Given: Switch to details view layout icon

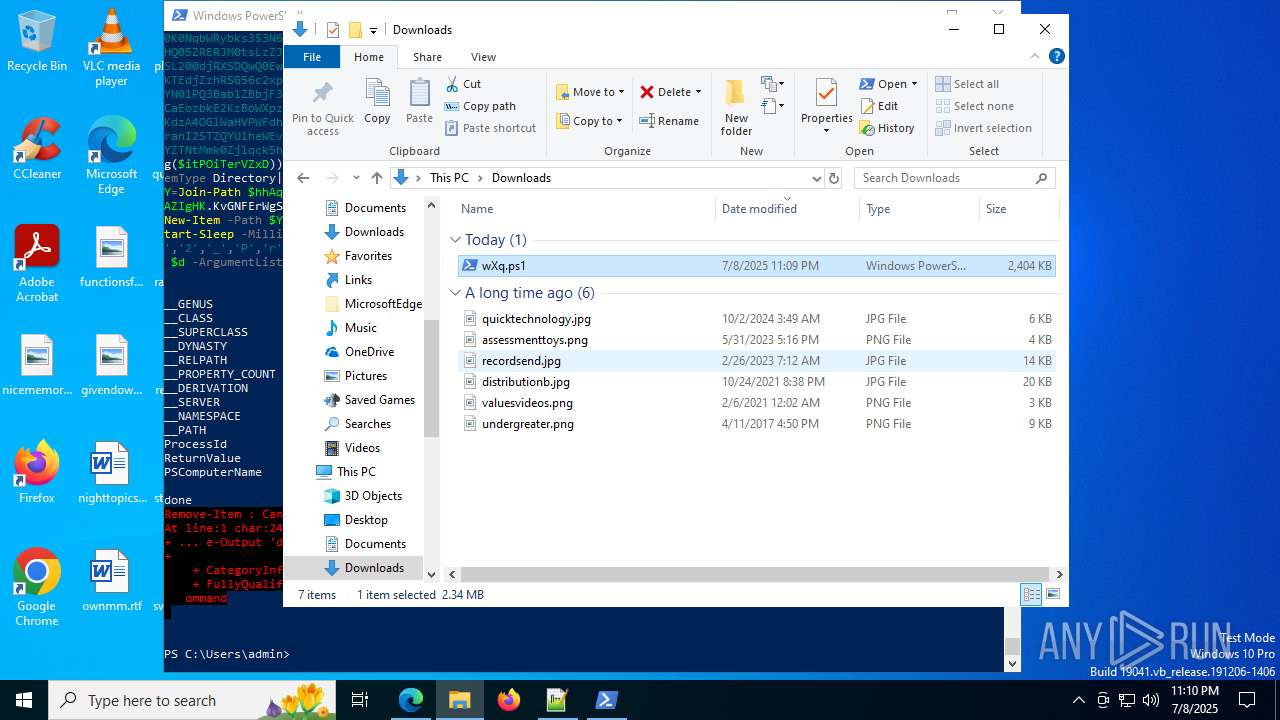Looking at the screenshot, I should tap(1031, 594).
